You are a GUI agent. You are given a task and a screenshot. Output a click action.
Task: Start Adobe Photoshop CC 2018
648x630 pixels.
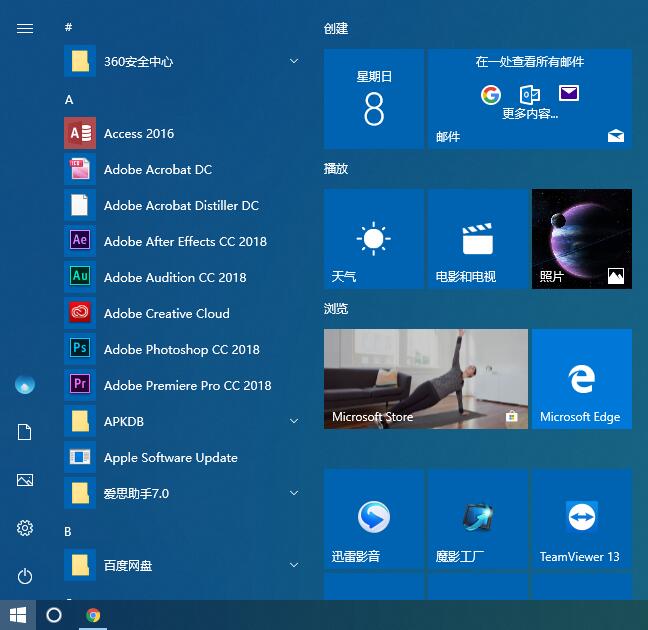[x=181, y=350]
